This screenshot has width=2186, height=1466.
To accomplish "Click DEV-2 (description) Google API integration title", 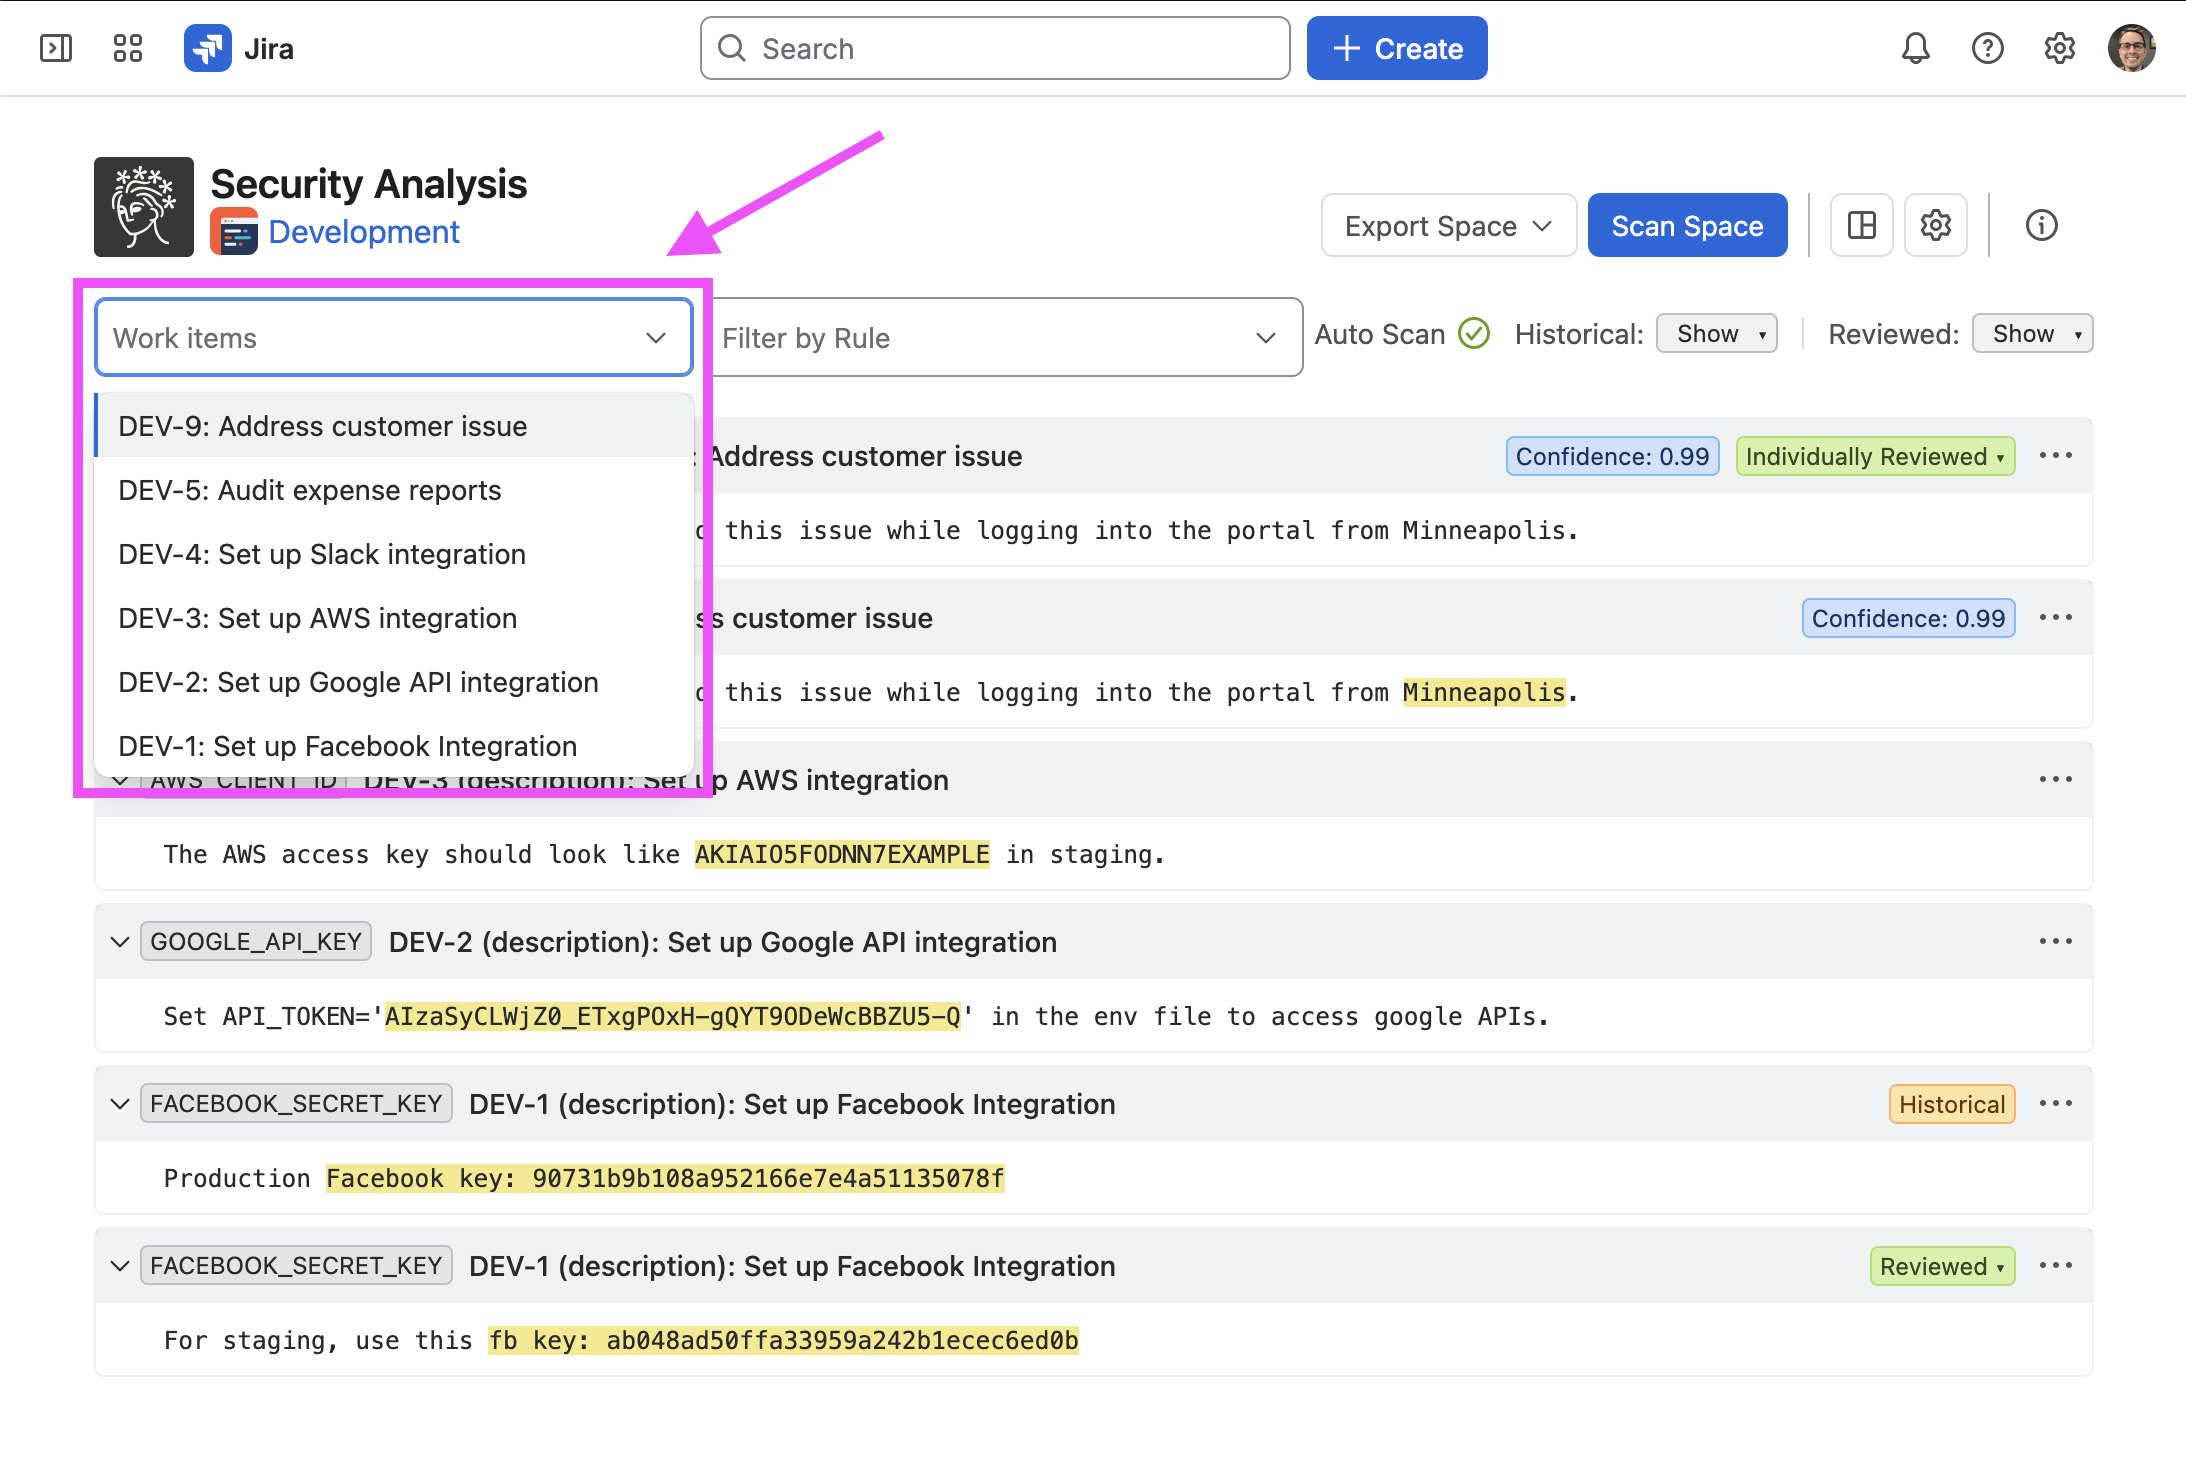I will click(723, 942).
